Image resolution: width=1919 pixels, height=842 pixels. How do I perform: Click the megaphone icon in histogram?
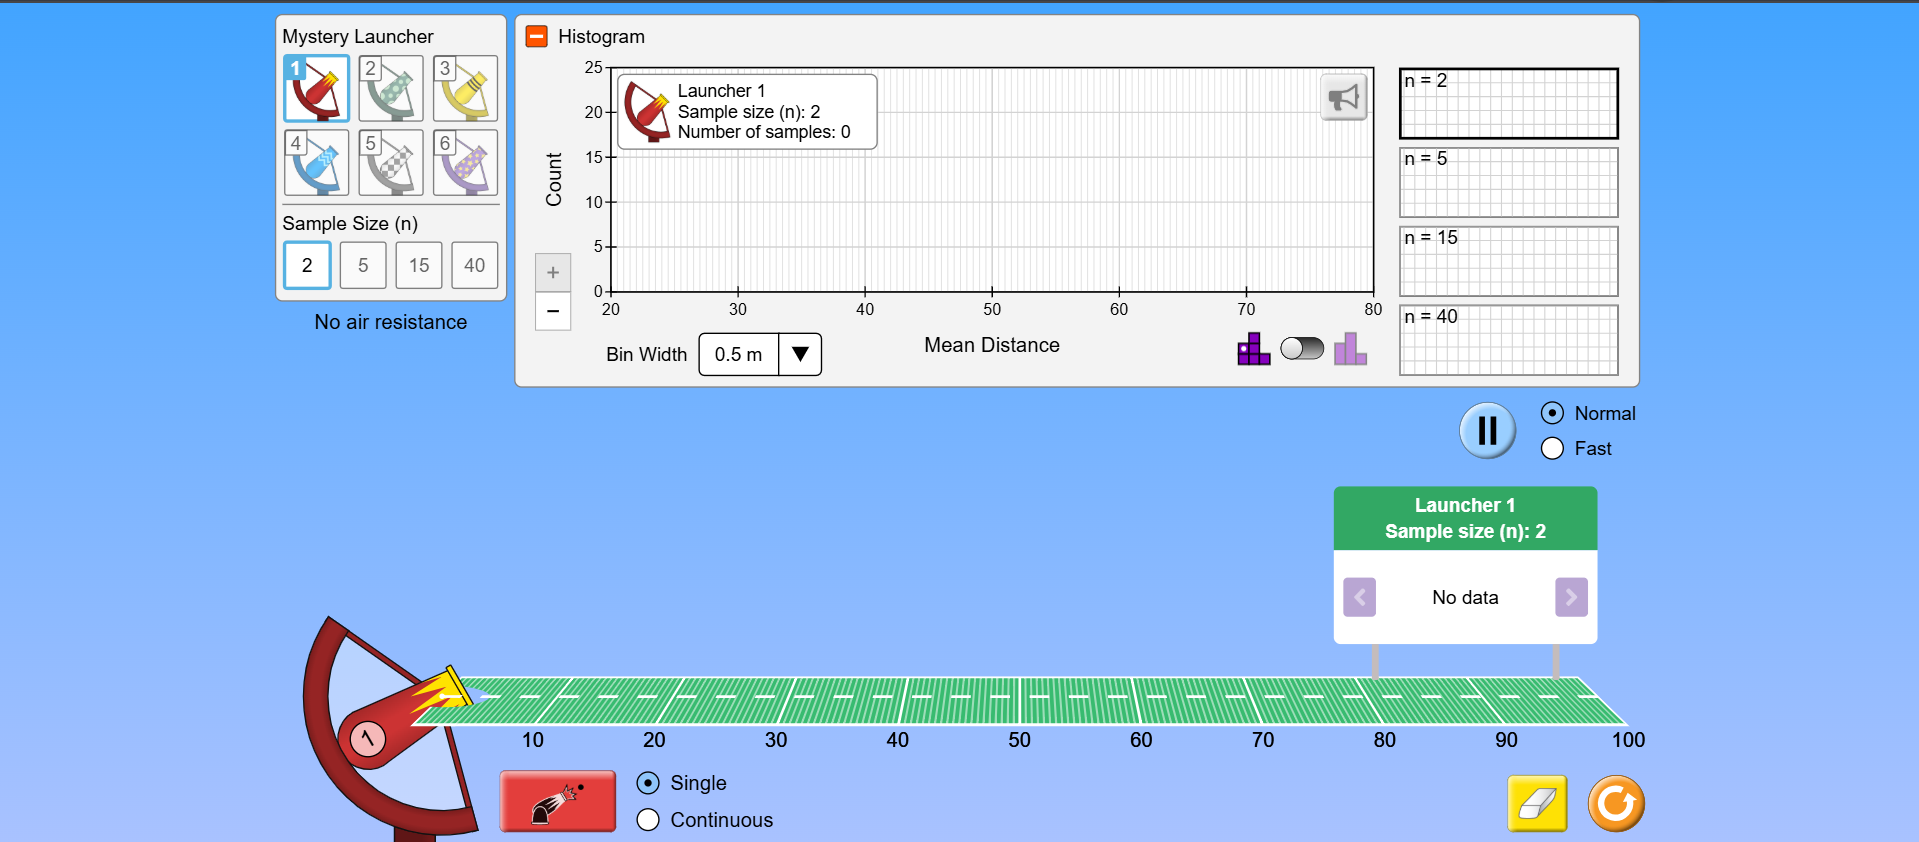click(1343, 97)
